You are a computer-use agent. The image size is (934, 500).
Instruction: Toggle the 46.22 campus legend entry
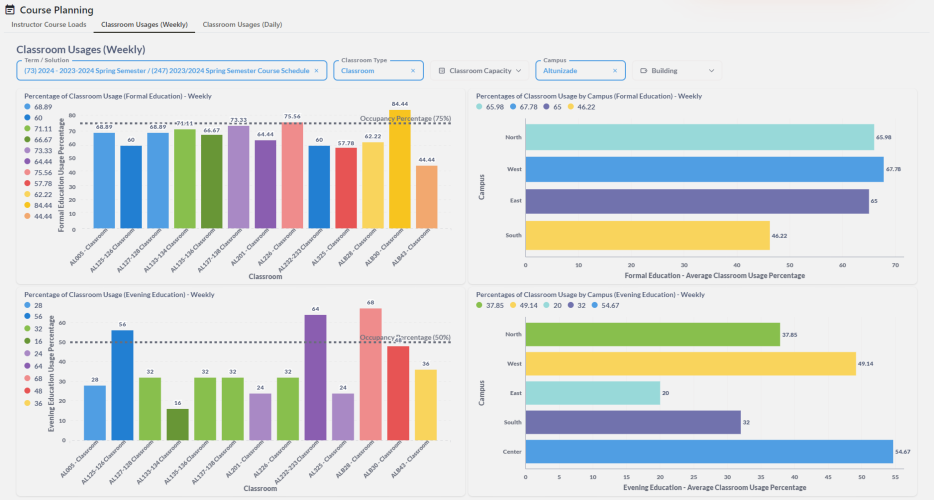pyautogui.click(x=581, y=107)
